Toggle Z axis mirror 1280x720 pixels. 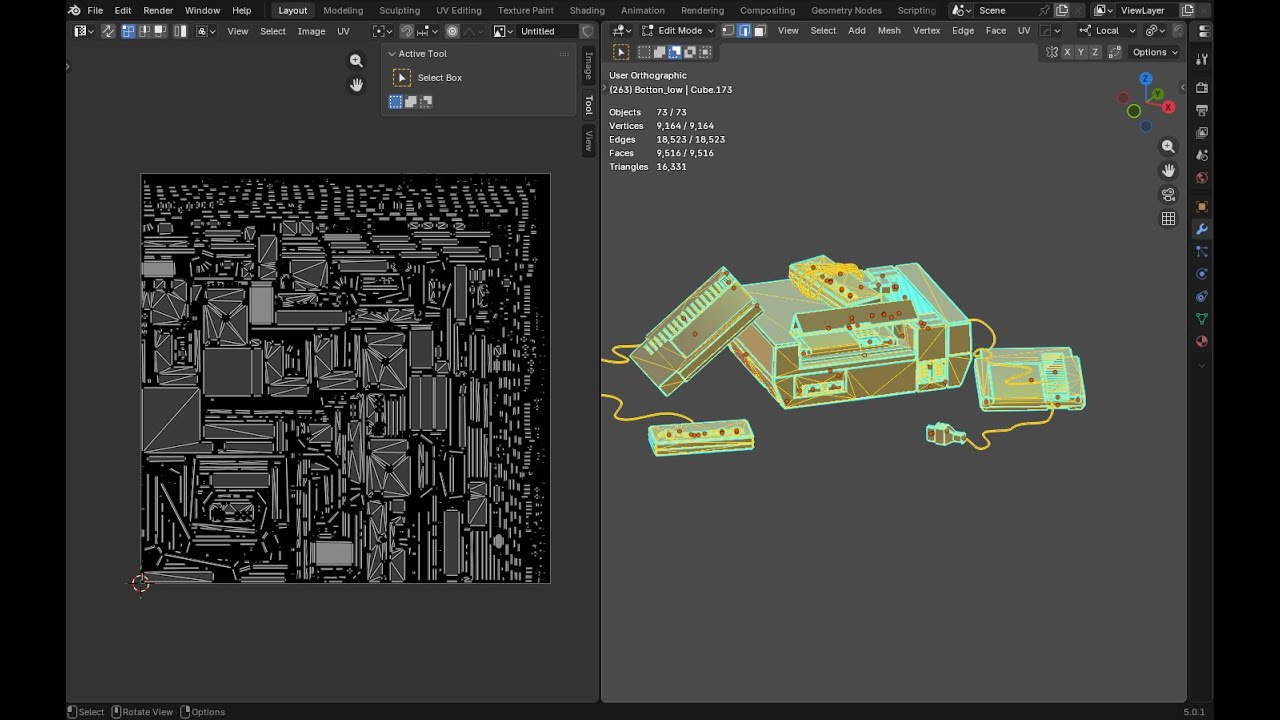(x=1095, y=52)
